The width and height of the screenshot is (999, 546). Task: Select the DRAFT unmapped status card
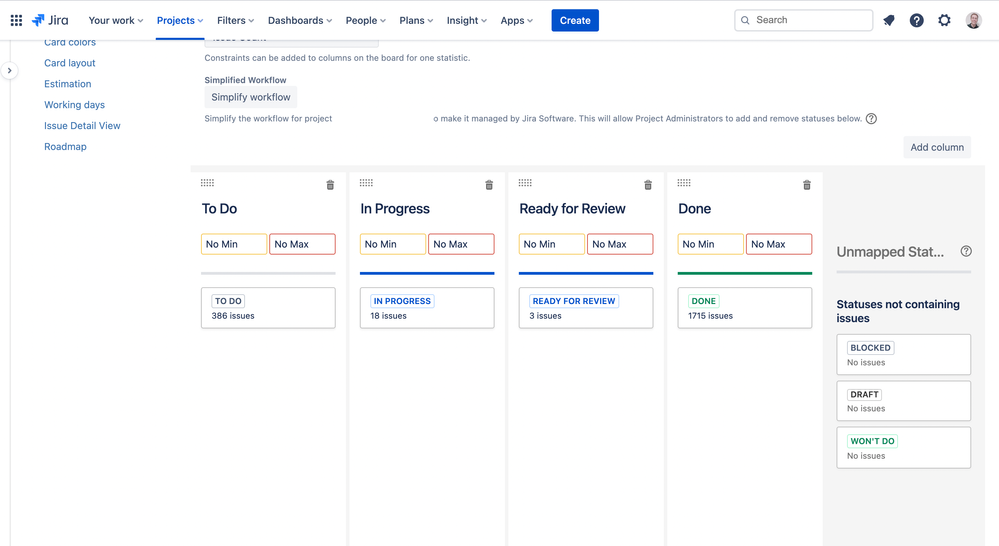[903, 401]
